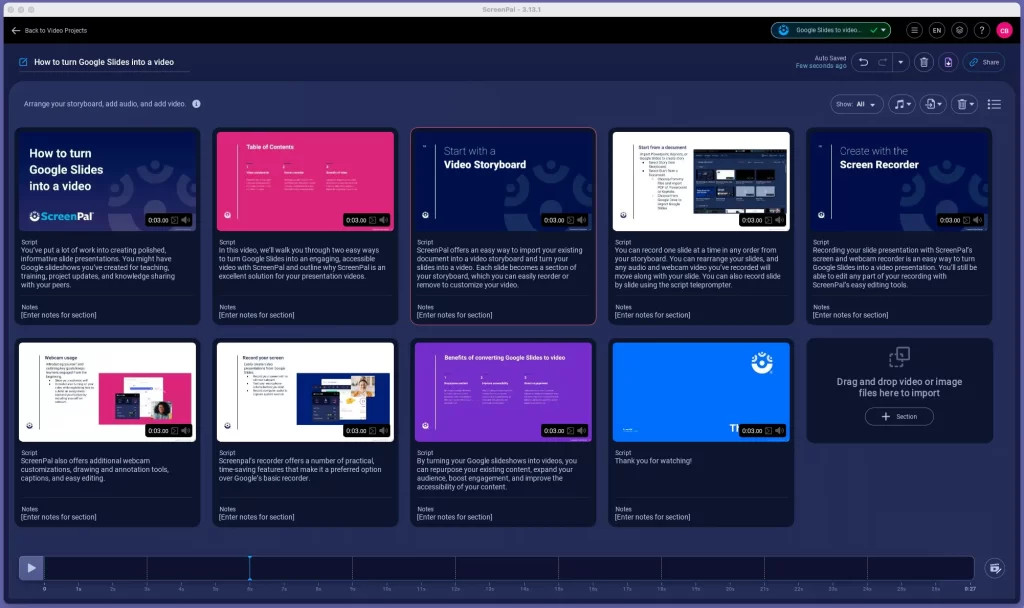Select the Benefits of converting slide thumbnail

click(x=503, y=392)
